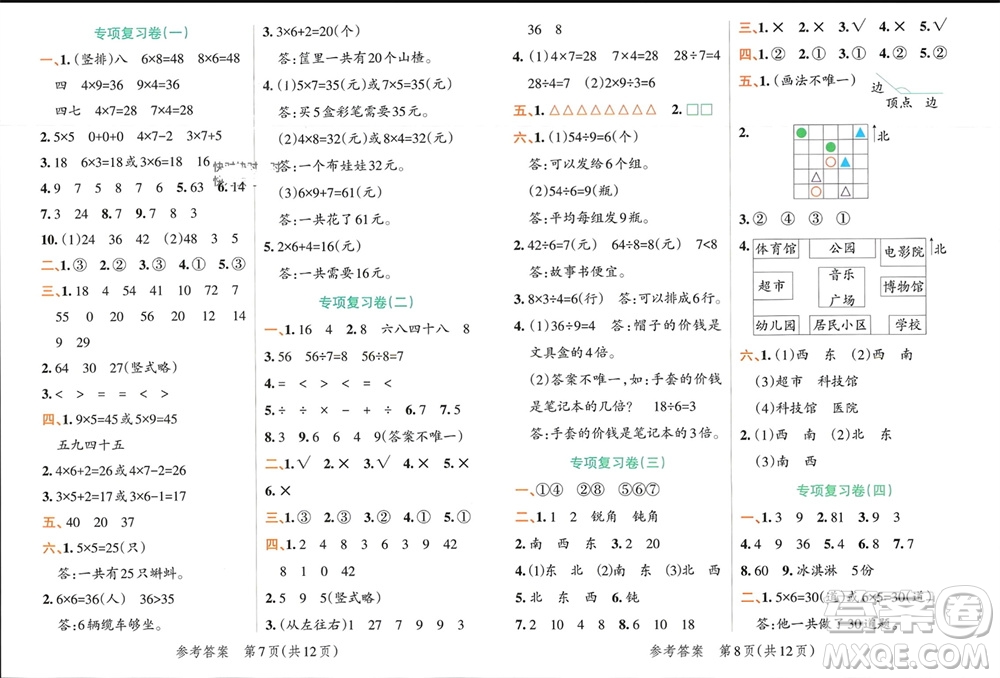Click the word 钝角
The height and width of the screenshot is (678, 1000).
[645, 516]
